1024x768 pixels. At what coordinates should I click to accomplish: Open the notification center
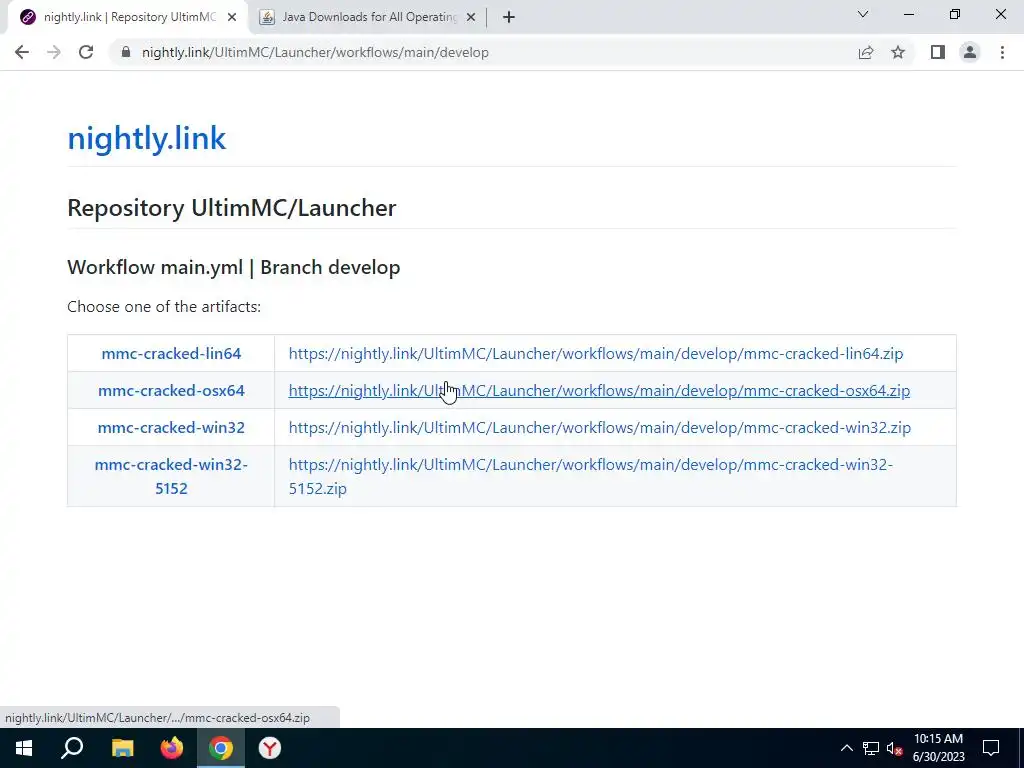coord(991,748)
